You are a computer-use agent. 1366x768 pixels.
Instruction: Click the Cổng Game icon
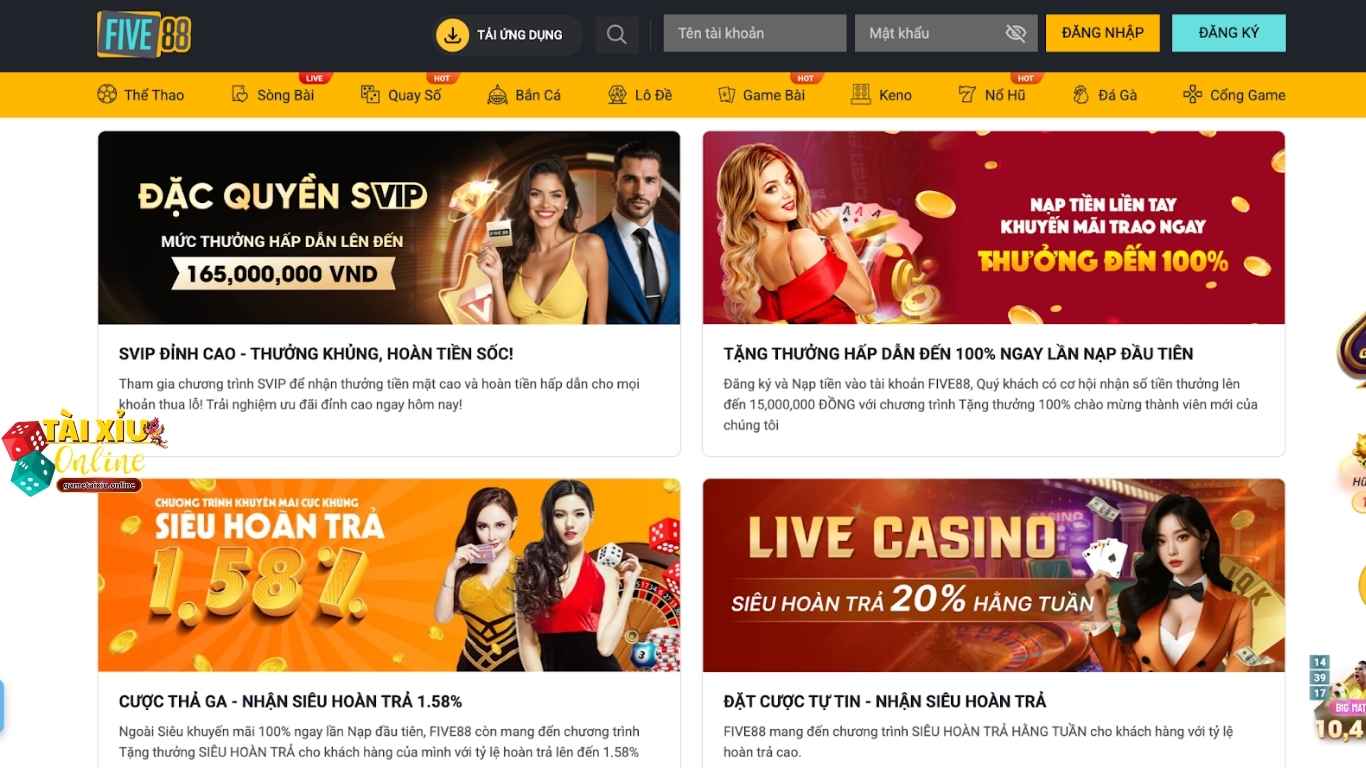(1192, 95)
